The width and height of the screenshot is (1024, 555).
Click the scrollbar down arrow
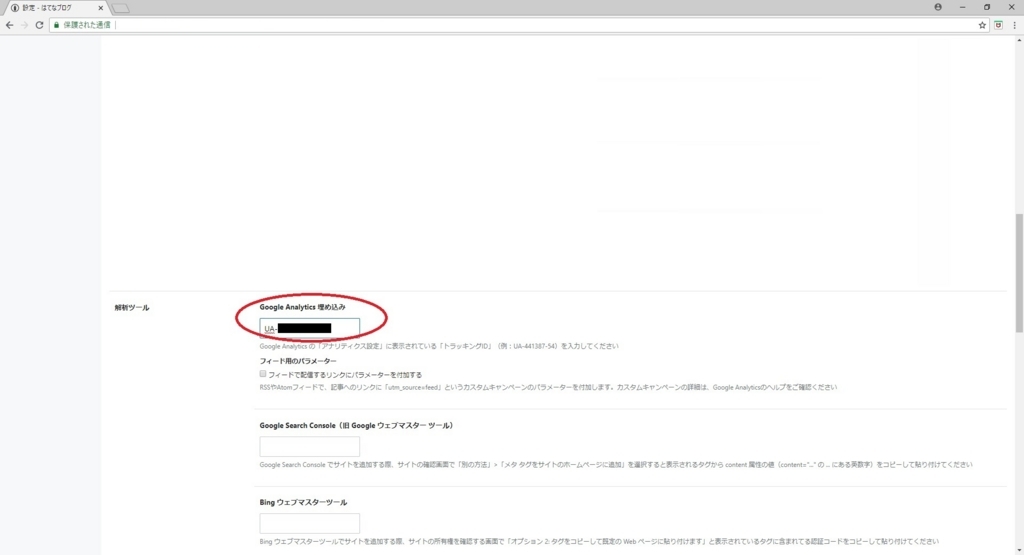click(1019, 550)
